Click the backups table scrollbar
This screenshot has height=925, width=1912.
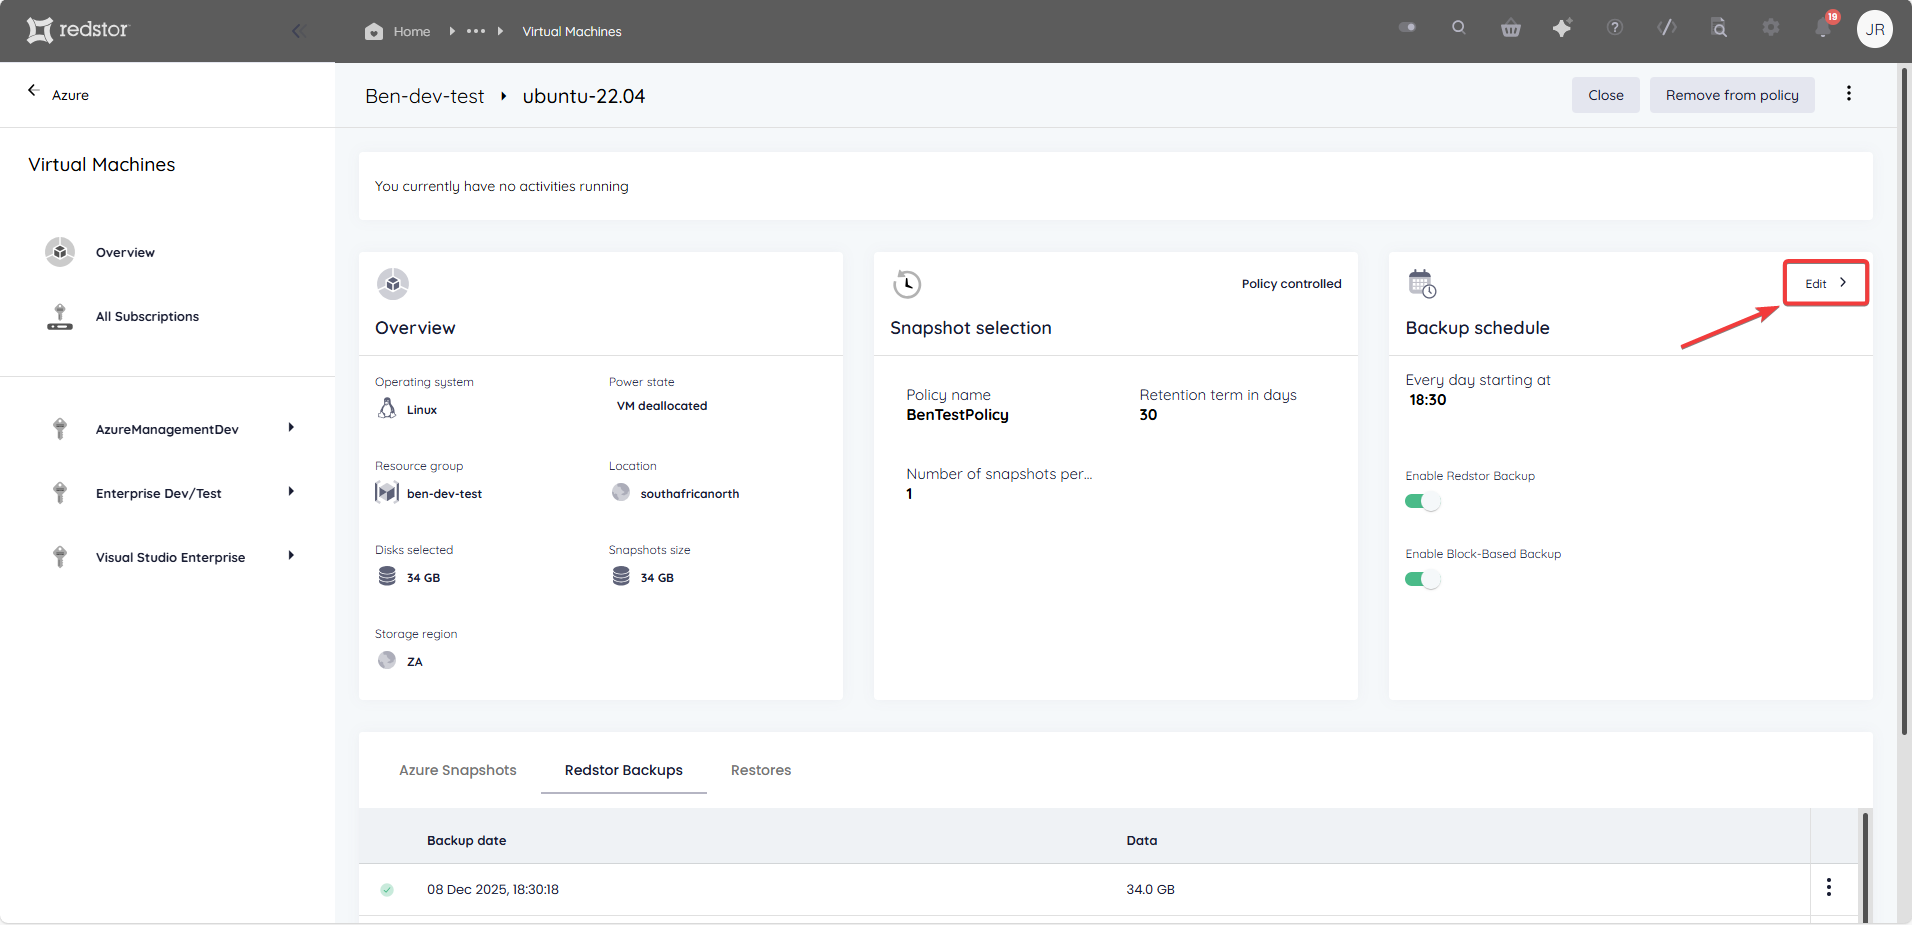[x=1866, y=866]
